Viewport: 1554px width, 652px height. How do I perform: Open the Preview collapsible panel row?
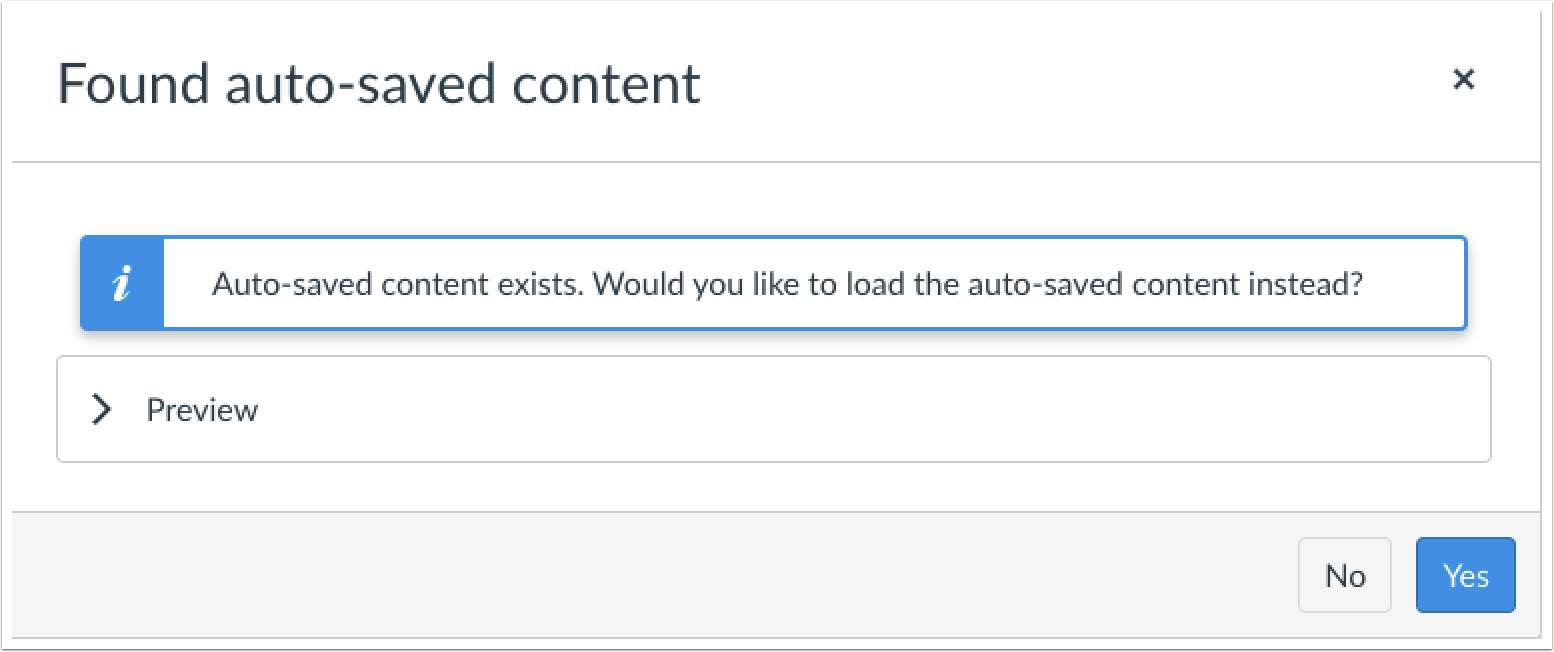(x=773, y=409)
